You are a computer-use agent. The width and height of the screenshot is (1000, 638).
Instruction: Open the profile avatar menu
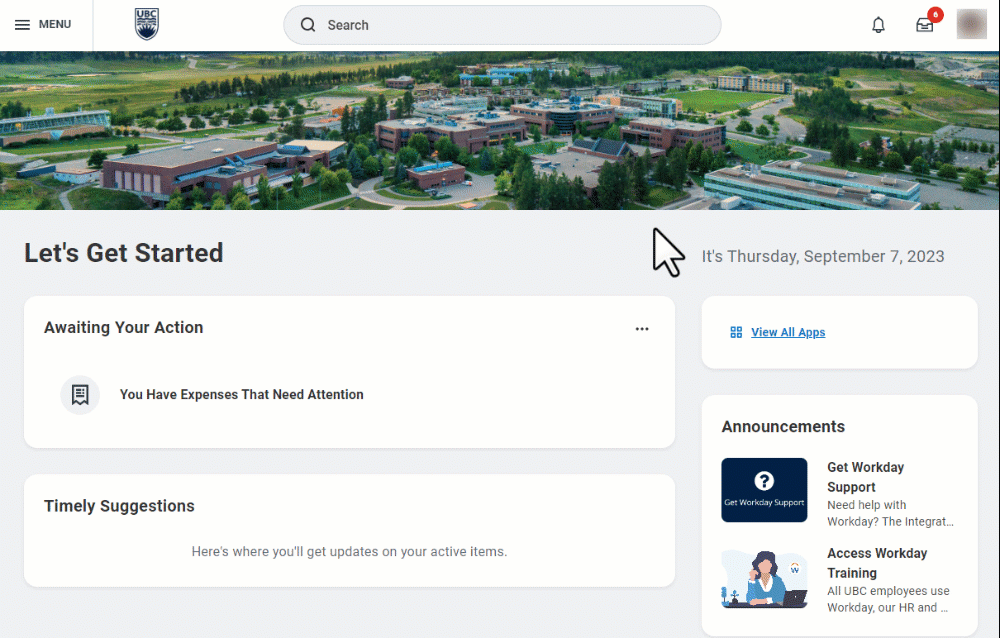[x=971, y=25]
